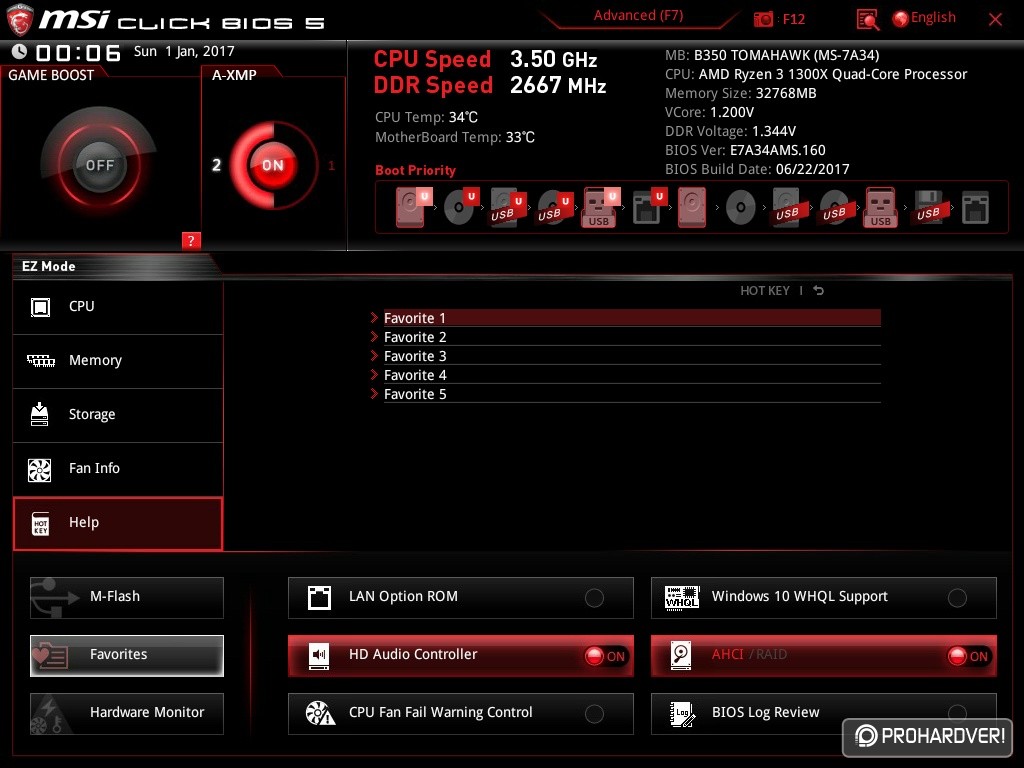1024x768 pixels.
Task: Toggle AHCI / RAID switch
Action: click(968, 656)
